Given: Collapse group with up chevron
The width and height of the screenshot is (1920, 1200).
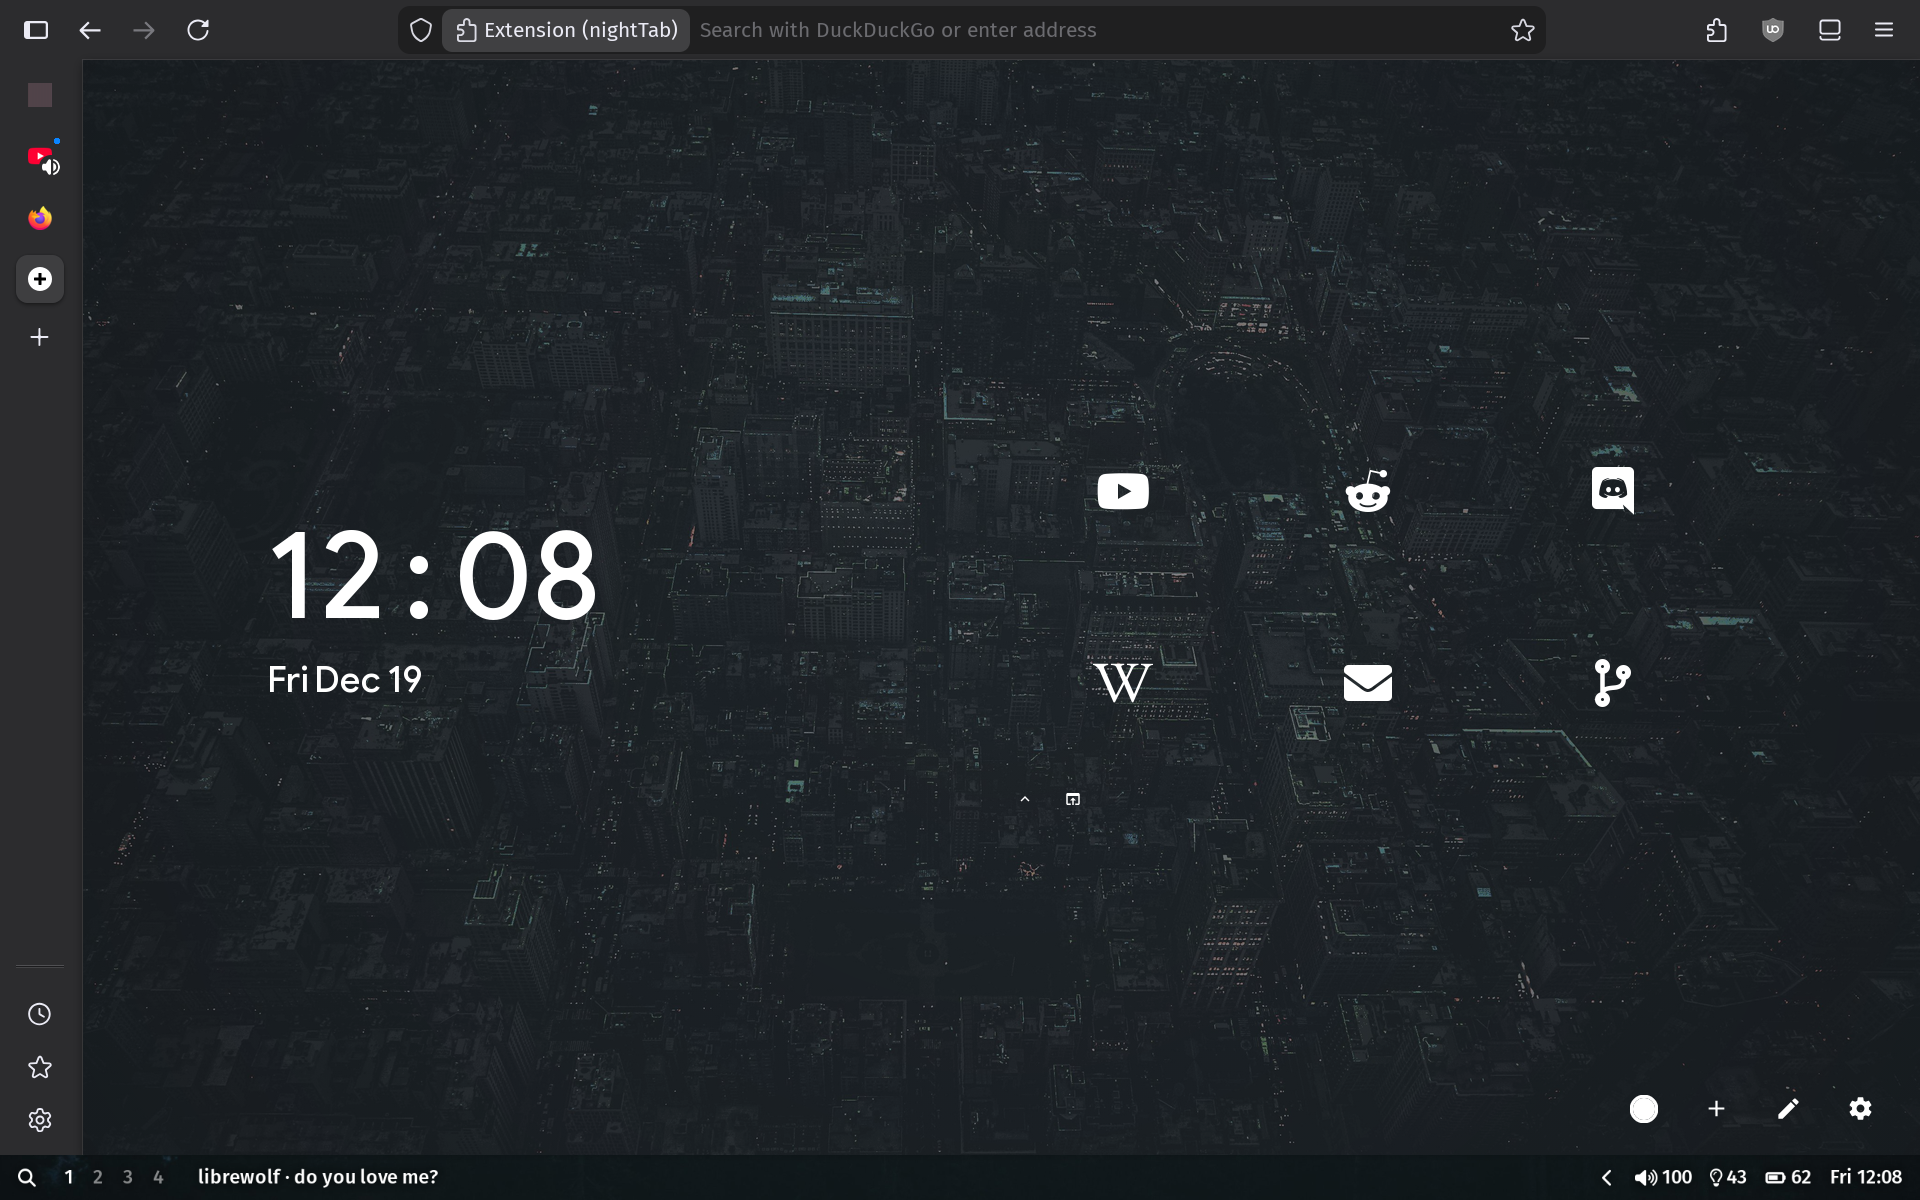Looking at the screenshot, I should [x=1024, y=799].
